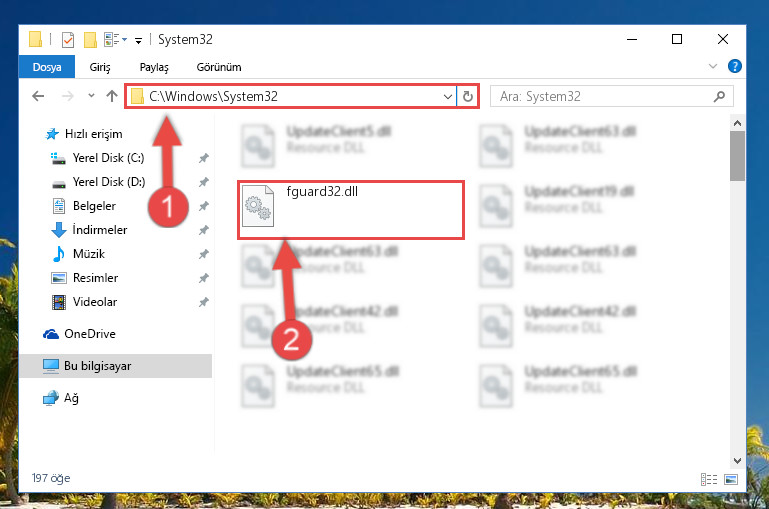Click the pin icon next to Yerel Disk (C:)
Screen dimensions: 769x509
coord(204,158)
